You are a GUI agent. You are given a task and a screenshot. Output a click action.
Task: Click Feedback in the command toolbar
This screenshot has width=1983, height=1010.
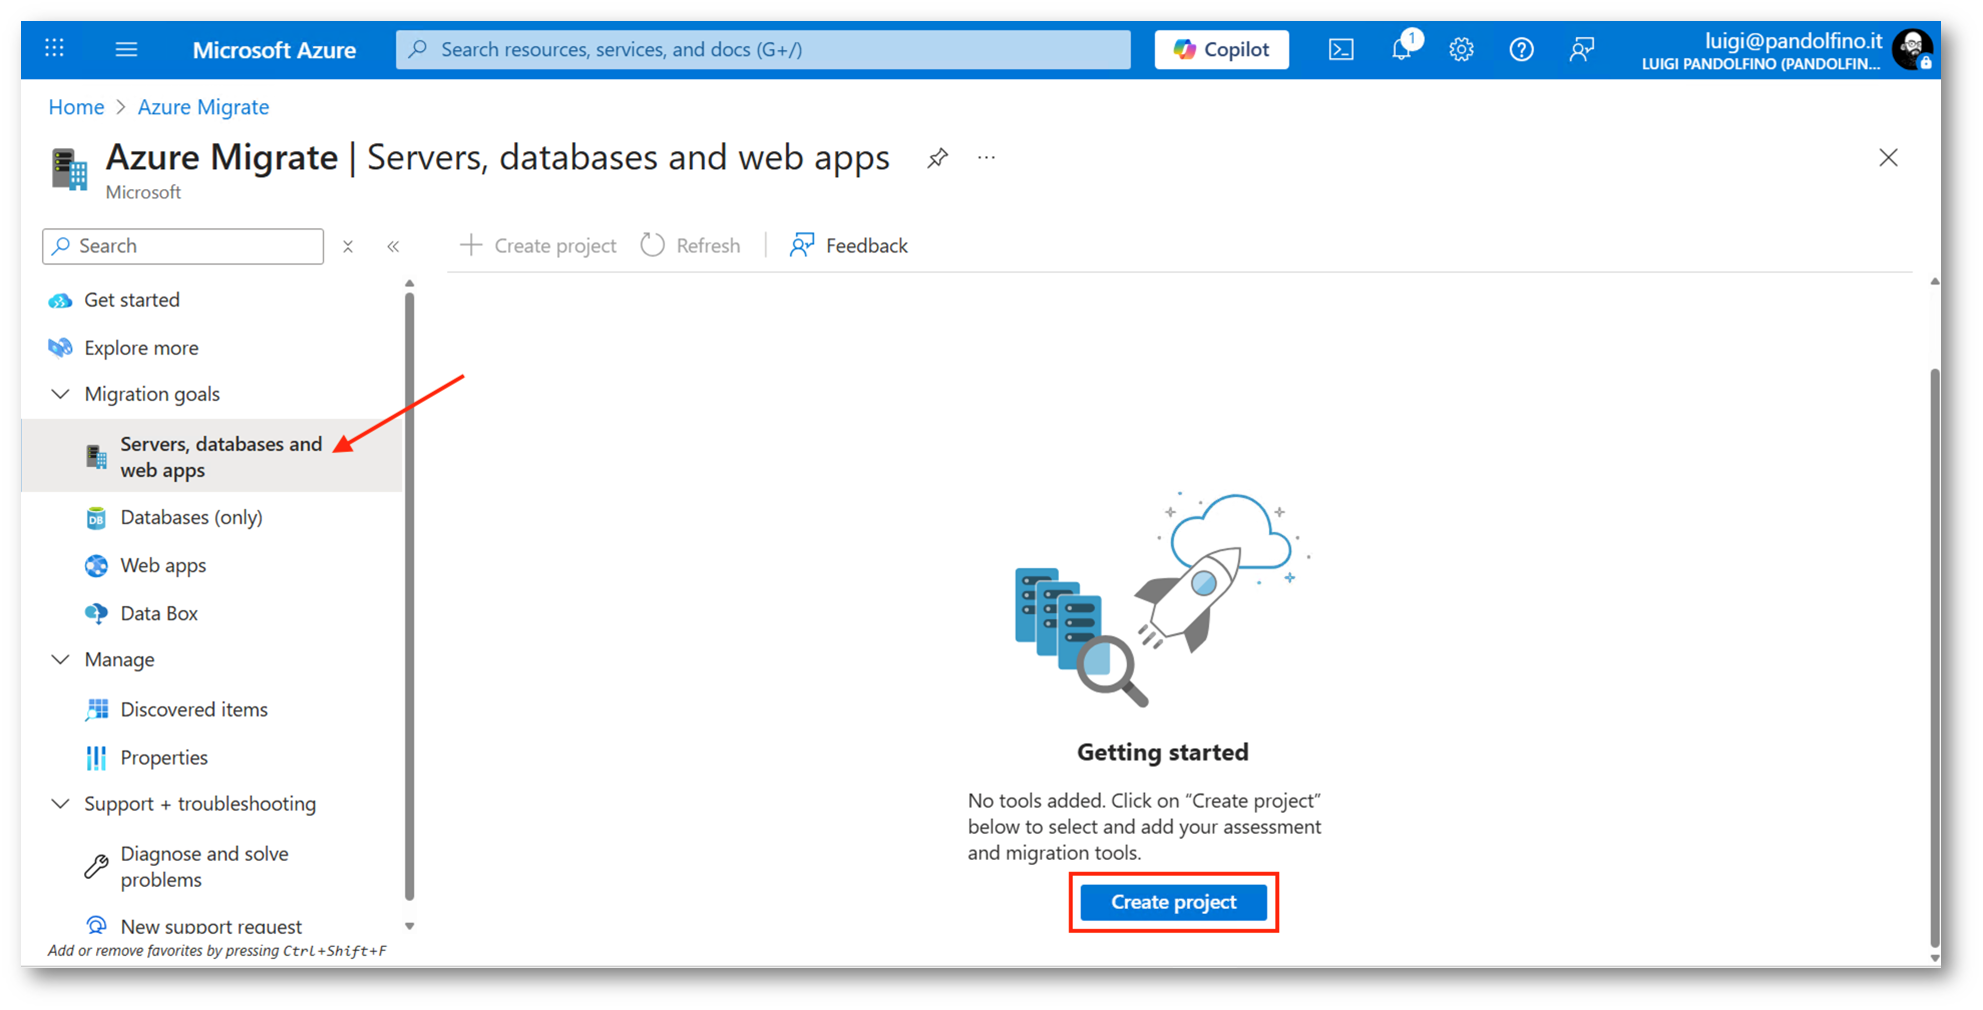849,246
